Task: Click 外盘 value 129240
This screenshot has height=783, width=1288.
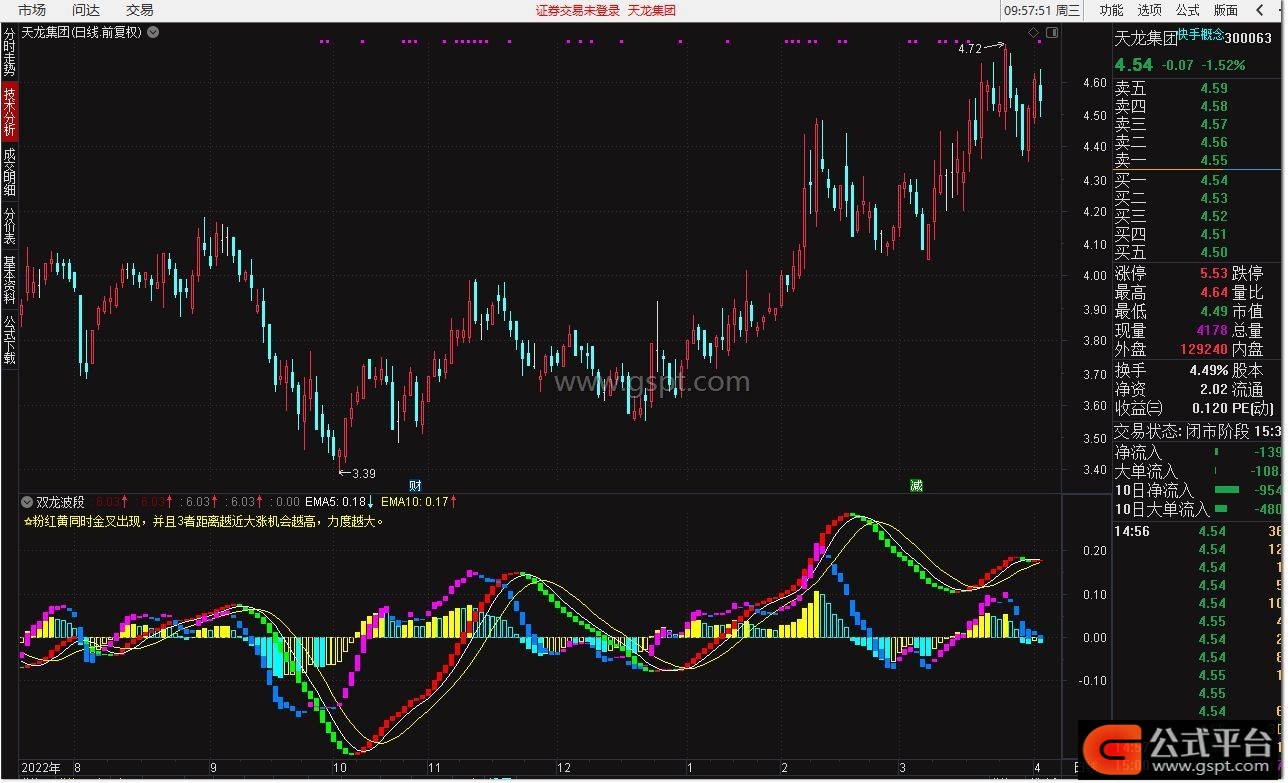Action: coord(1204,349)
